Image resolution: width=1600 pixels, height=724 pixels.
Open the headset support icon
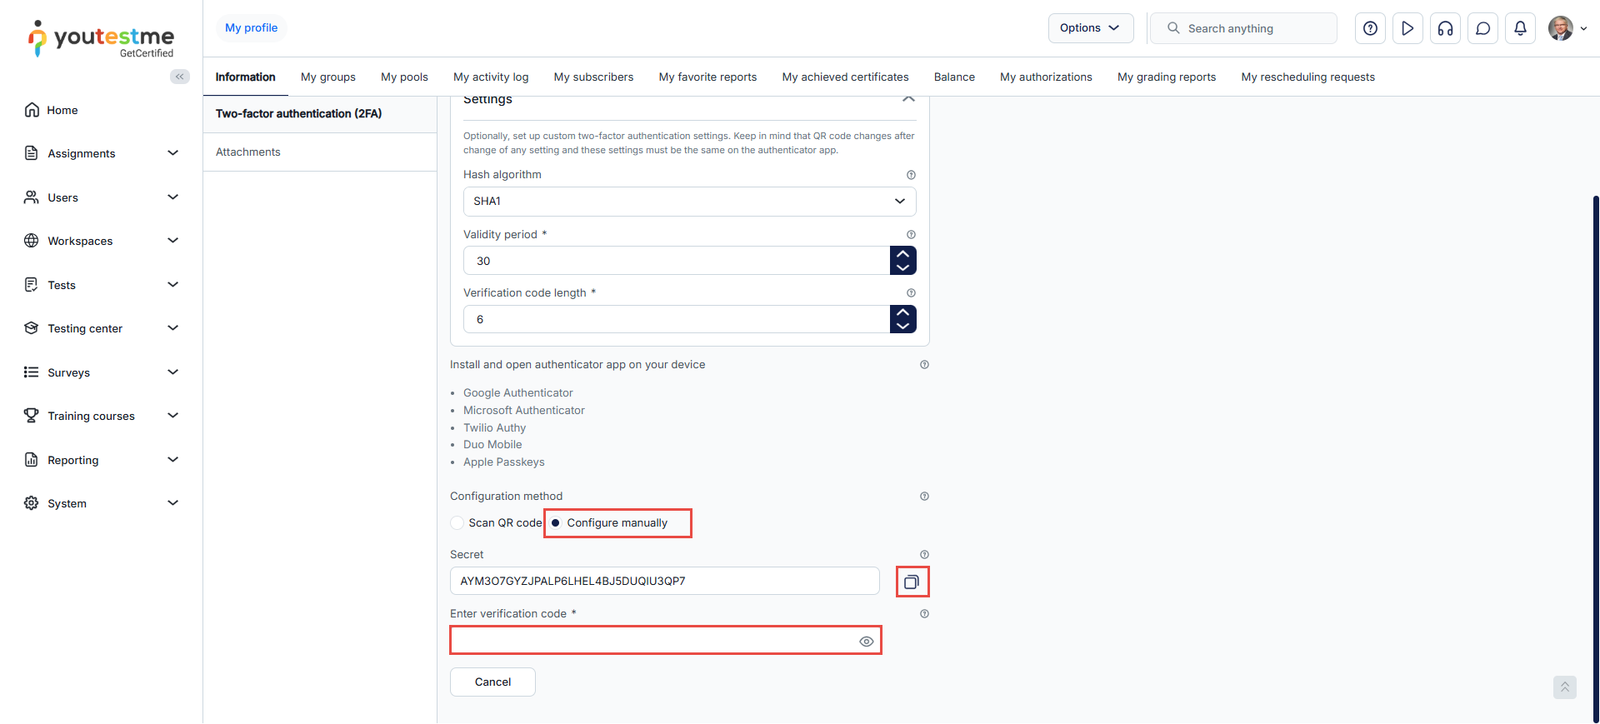pyautogui.click(x=1445, y=29)
